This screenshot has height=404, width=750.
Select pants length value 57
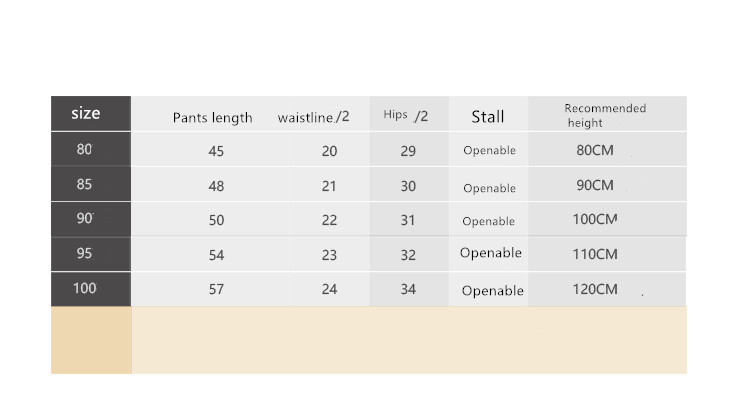pos(216,289)
